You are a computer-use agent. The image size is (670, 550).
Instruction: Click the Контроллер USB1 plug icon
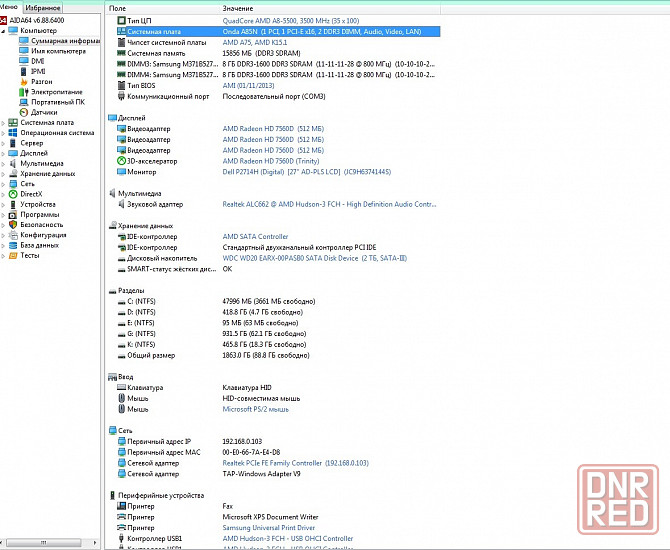[121, 538]
